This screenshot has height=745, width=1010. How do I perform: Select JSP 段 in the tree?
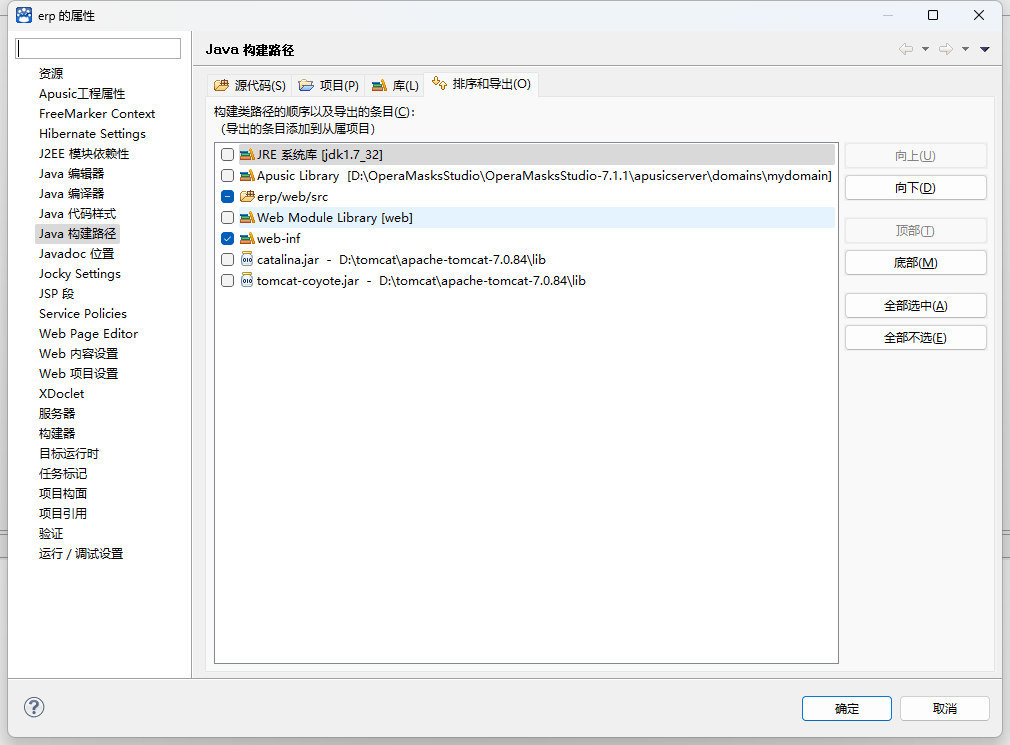coord(56,294)
